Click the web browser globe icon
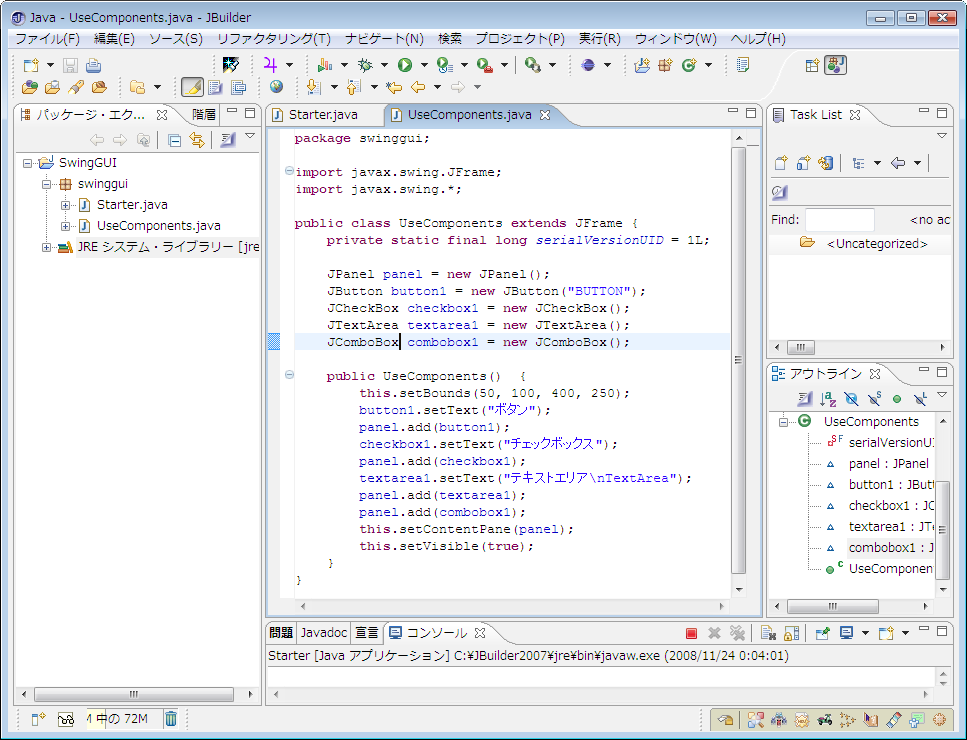Viewport: 967px width, 740px height. tap(276, 87)
